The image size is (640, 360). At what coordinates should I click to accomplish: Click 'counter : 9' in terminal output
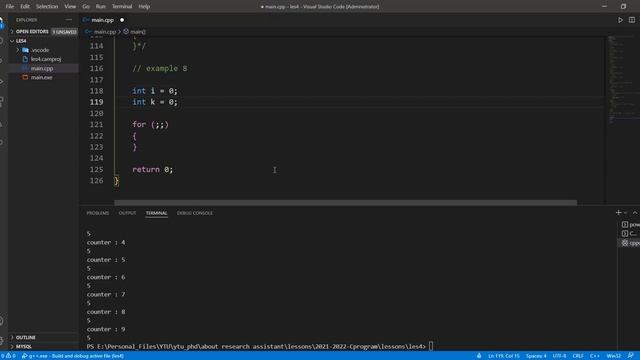pos(106,329)
